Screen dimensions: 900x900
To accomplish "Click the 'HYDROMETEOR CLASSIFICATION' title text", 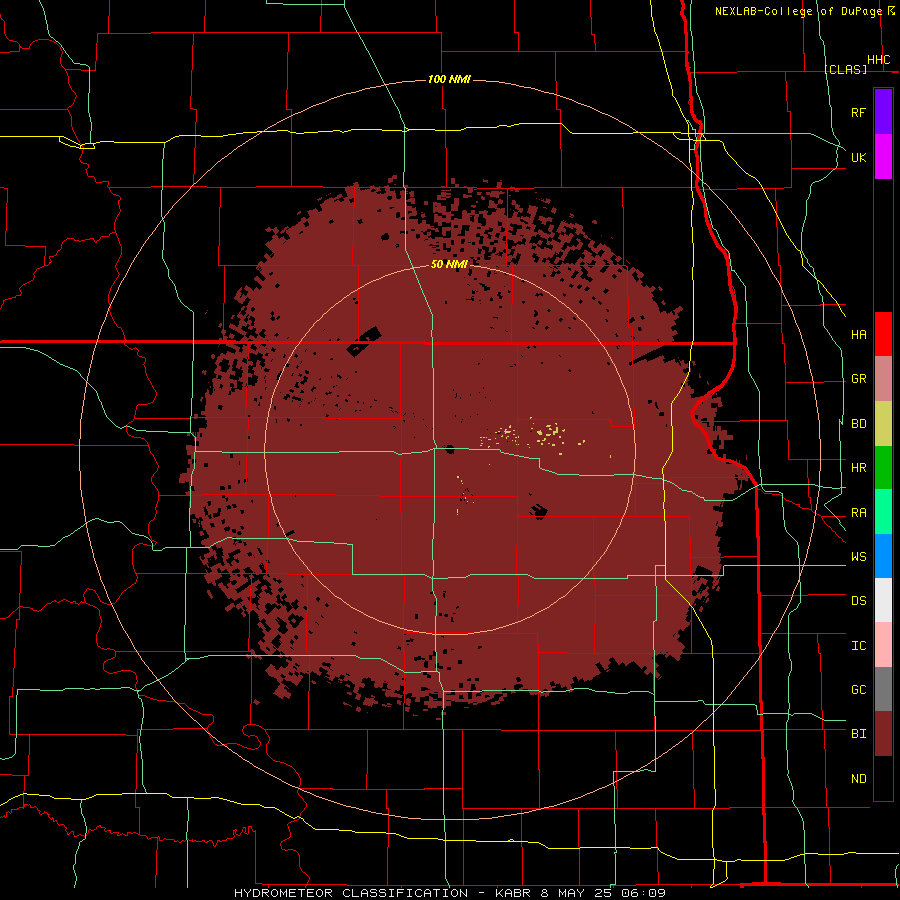I will pyautogui.click(x=351, y=893).
